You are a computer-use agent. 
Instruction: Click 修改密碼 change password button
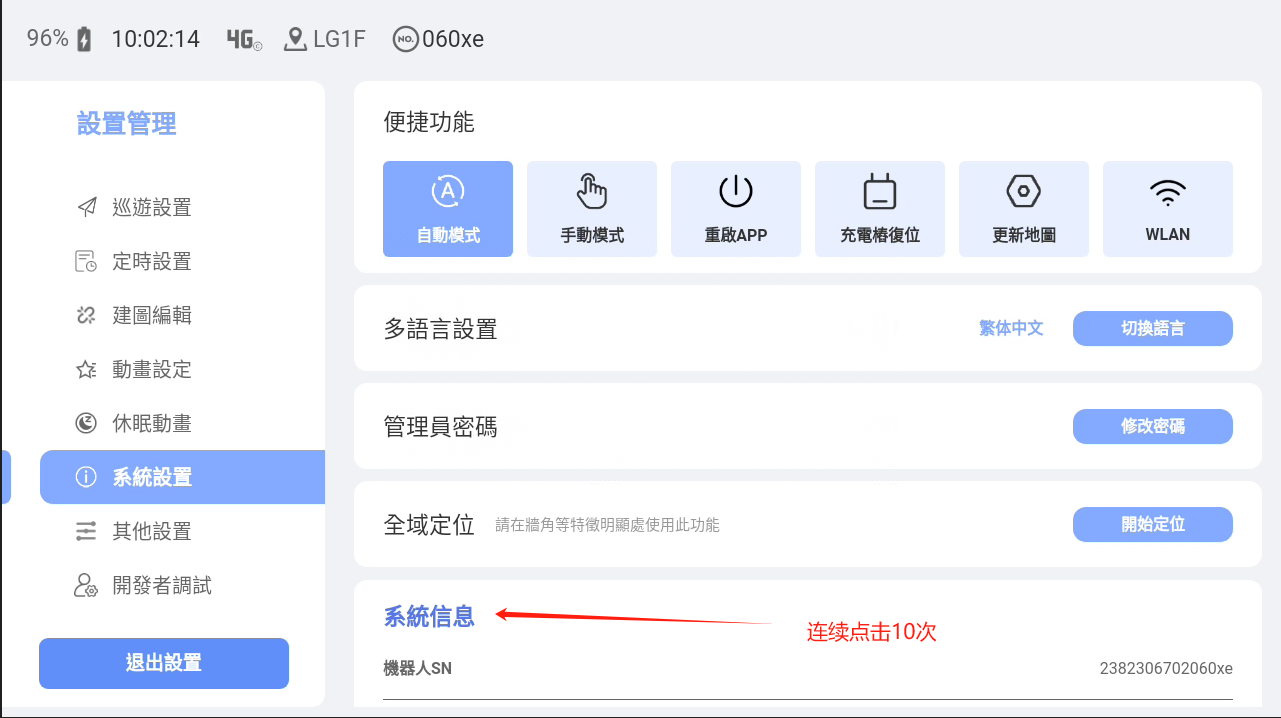tap(1152, 426)
